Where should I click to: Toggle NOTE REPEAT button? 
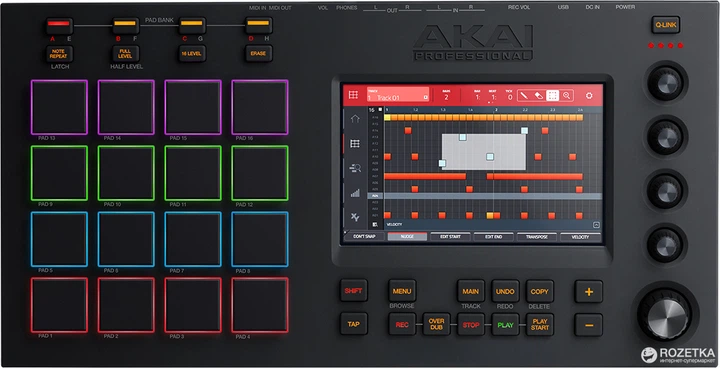click(x=59, y=54)
